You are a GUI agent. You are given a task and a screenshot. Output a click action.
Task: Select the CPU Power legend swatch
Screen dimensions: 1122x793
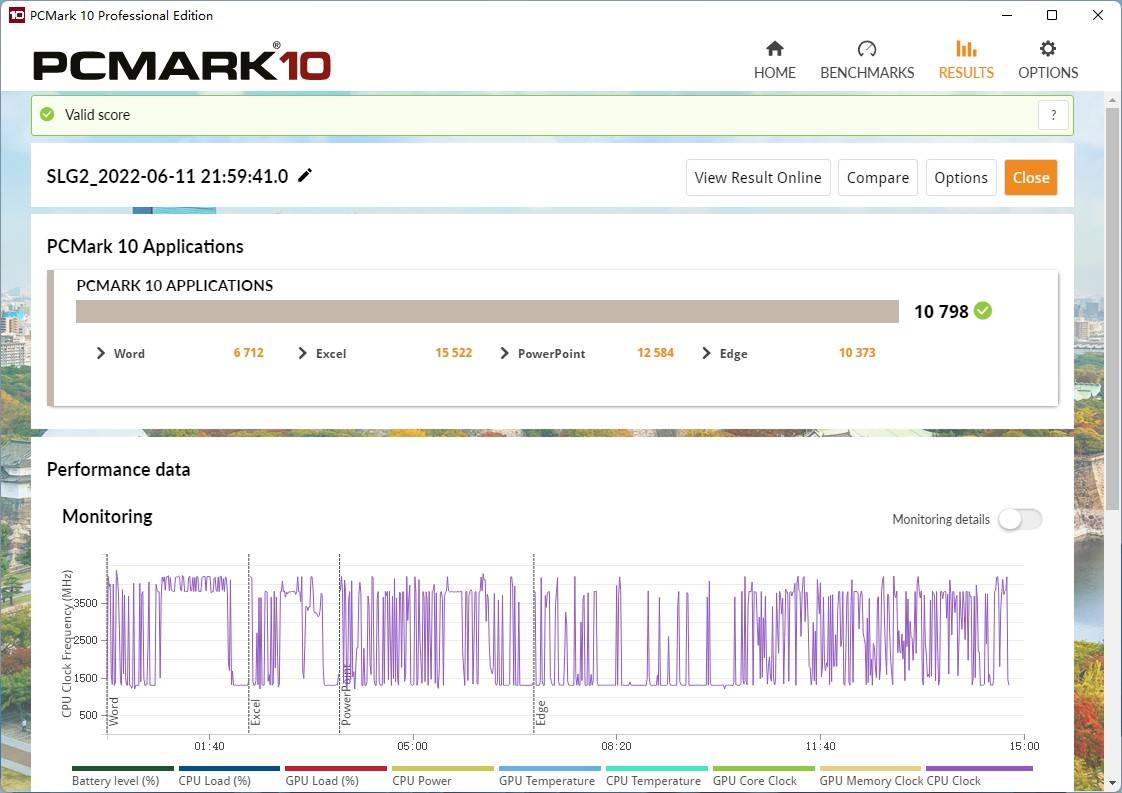pyautogui.click(x=442, y=769)
